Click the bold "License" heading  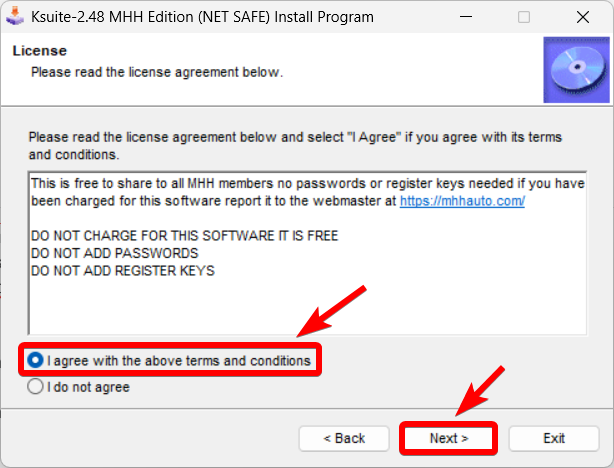[39, 50]
